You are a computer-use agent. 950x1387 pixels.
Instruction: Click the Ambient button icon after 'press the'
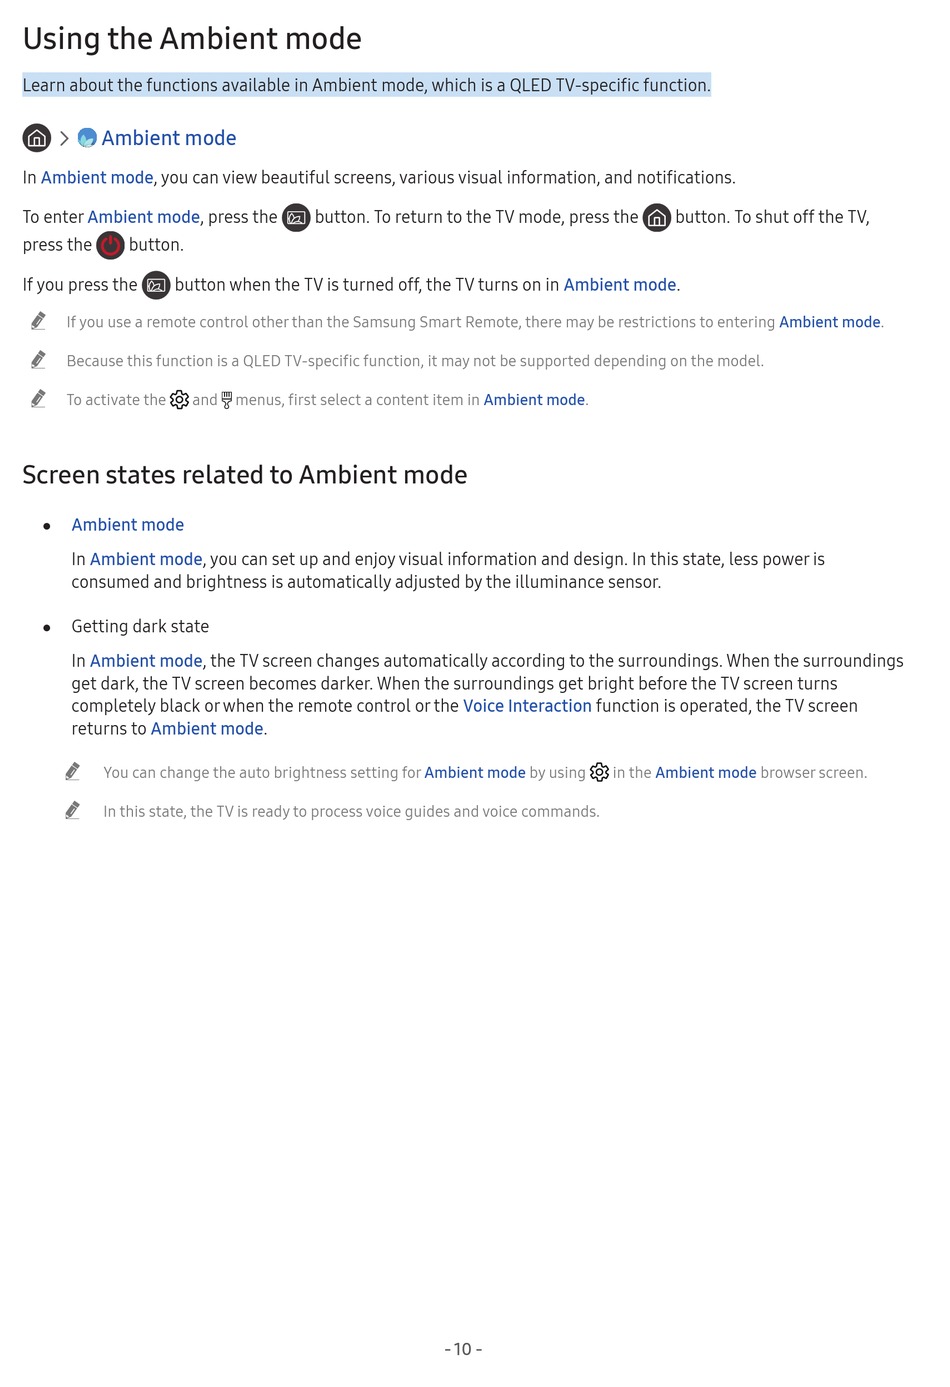pos(296,217)
